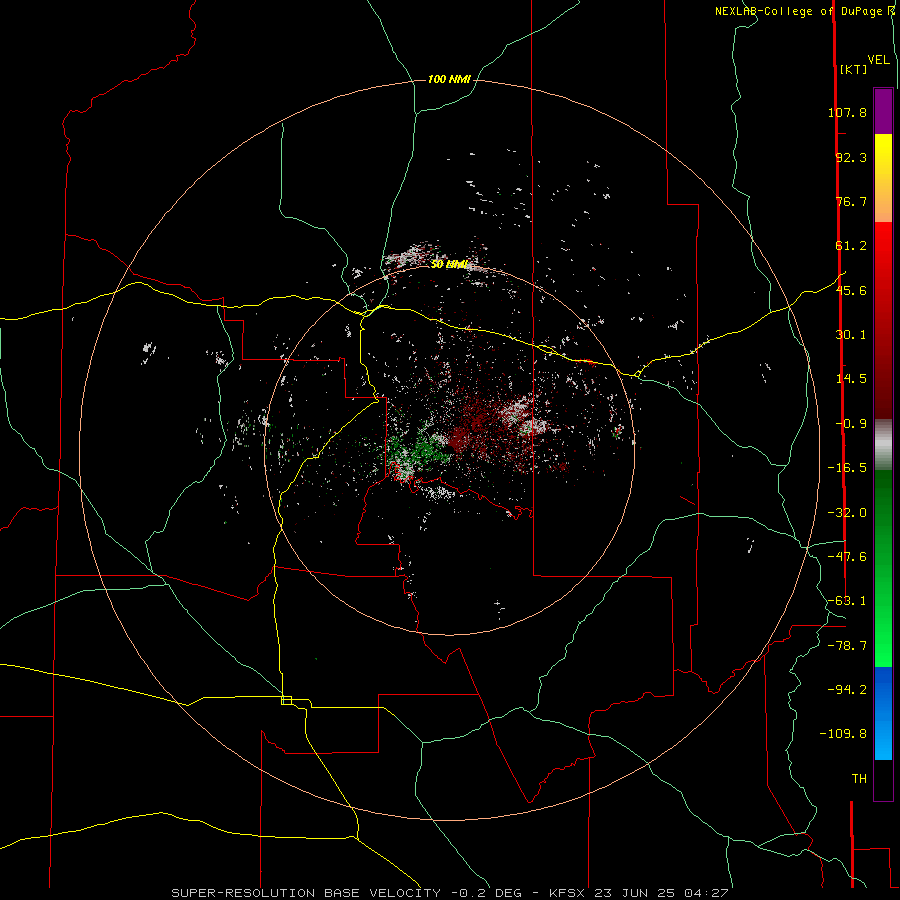The height and width of the screenshot is (900, 900).
Task: Click the 107.8 velocity scale value
Action: pyautogui.click(x=847, y=112)
